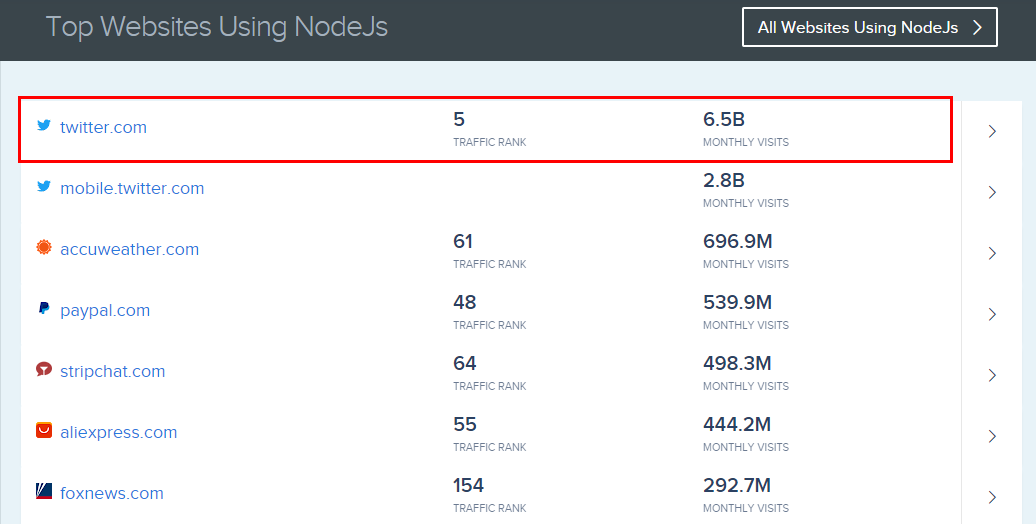The width and height of the screenshot is (1036, 524).
Task: Expand the accuweather.com row chevron
Action: point(992,253)
